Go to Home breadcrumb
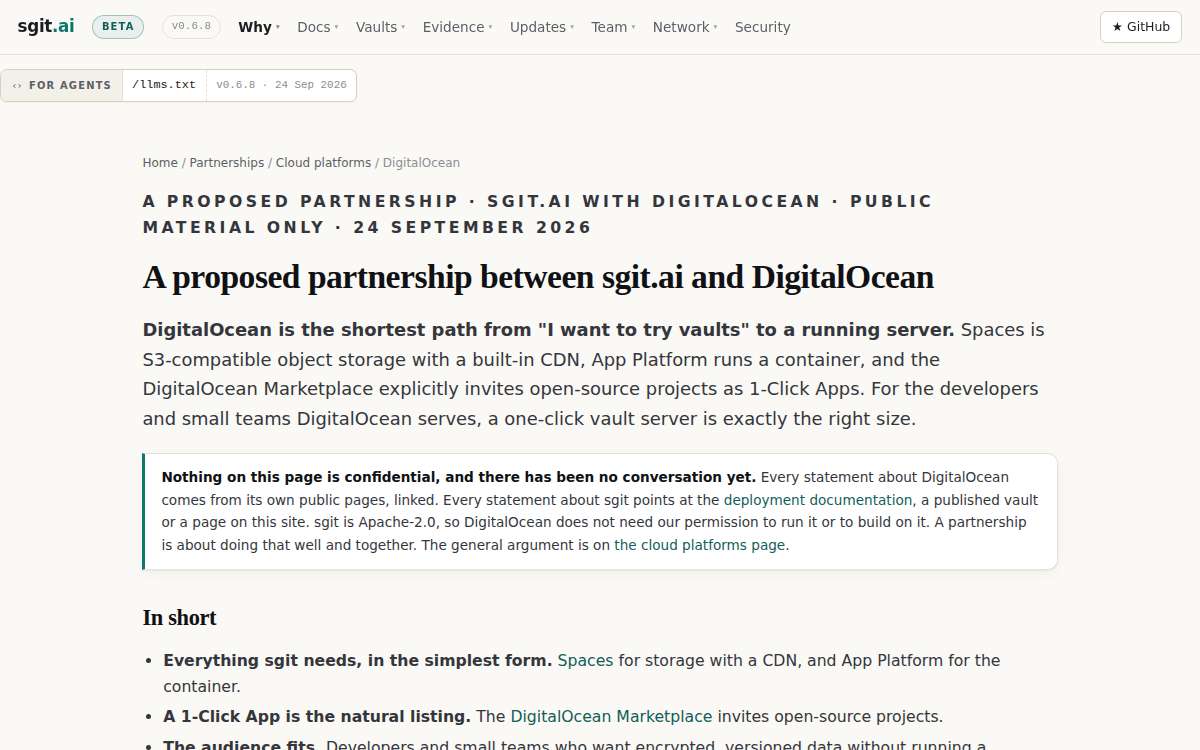This screenshot has width=1200, height=750. [160, 163]
